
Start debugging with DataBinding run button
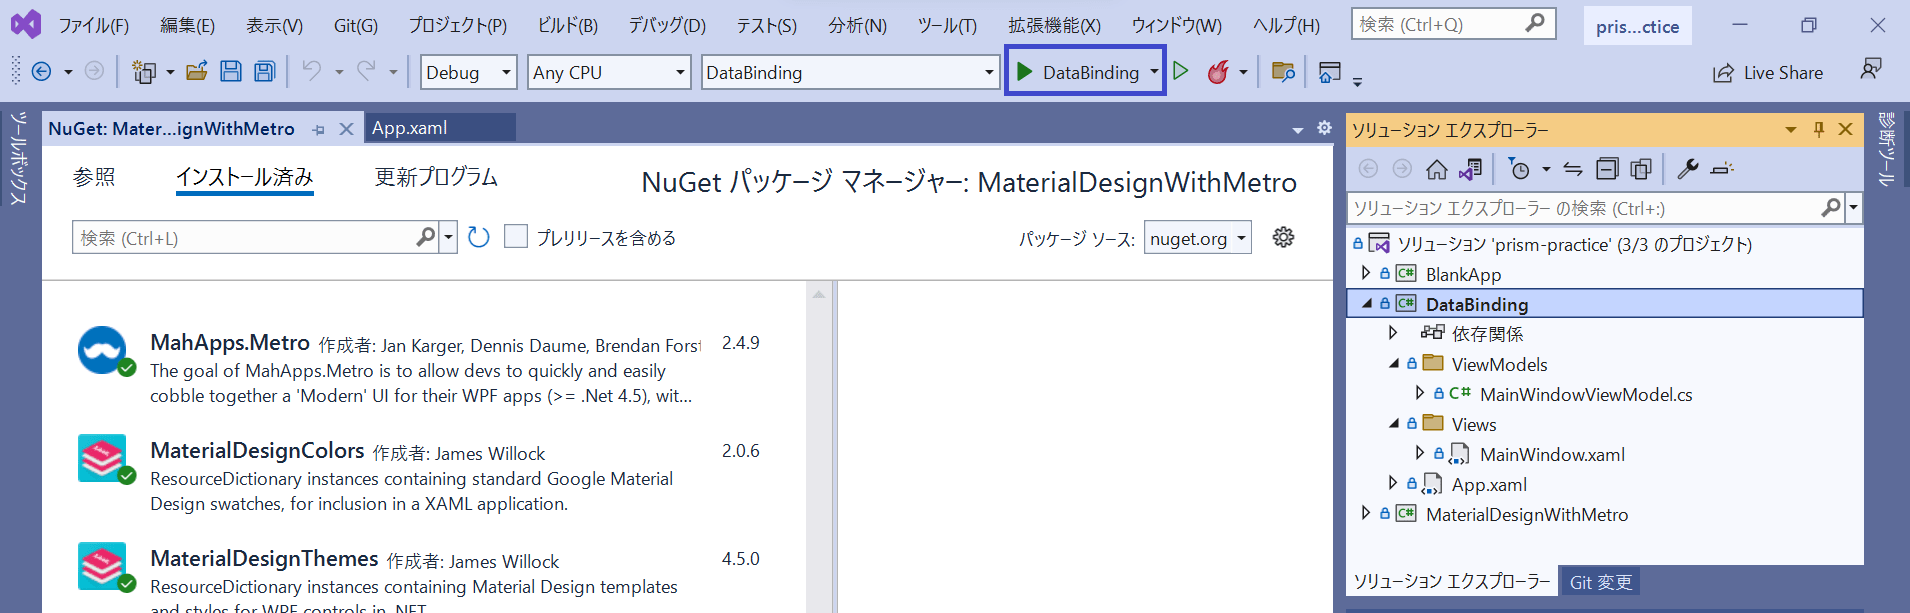coord(1078,72)
